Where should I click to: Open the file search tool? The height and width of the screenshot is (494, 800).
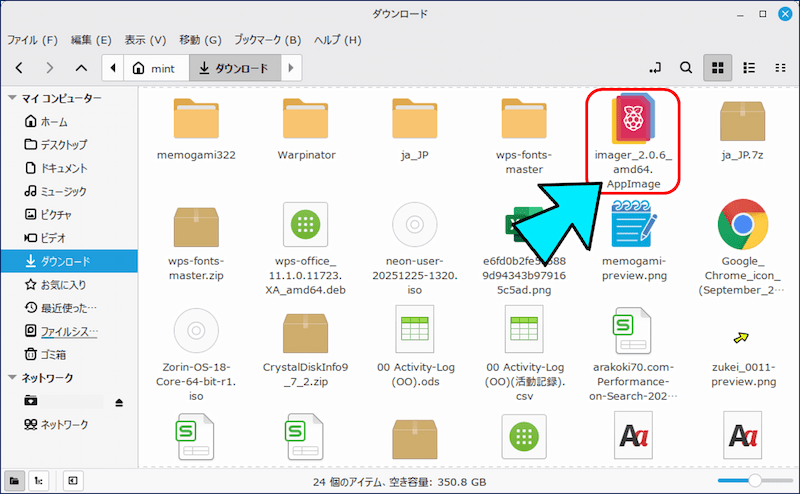[686, 68]
